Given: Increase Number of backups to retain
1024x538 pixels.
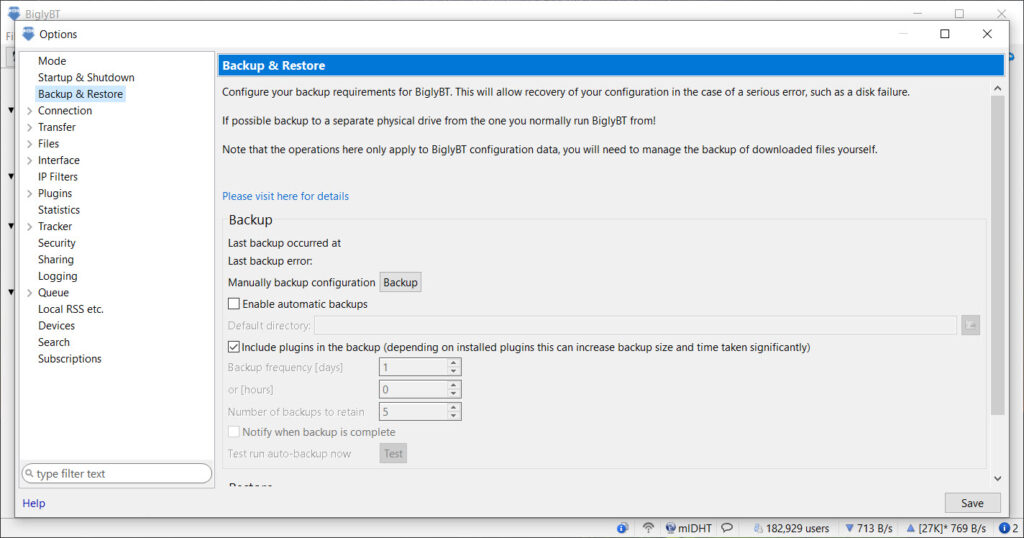Looking at the screenshot, I should click(x=453, y=407).
